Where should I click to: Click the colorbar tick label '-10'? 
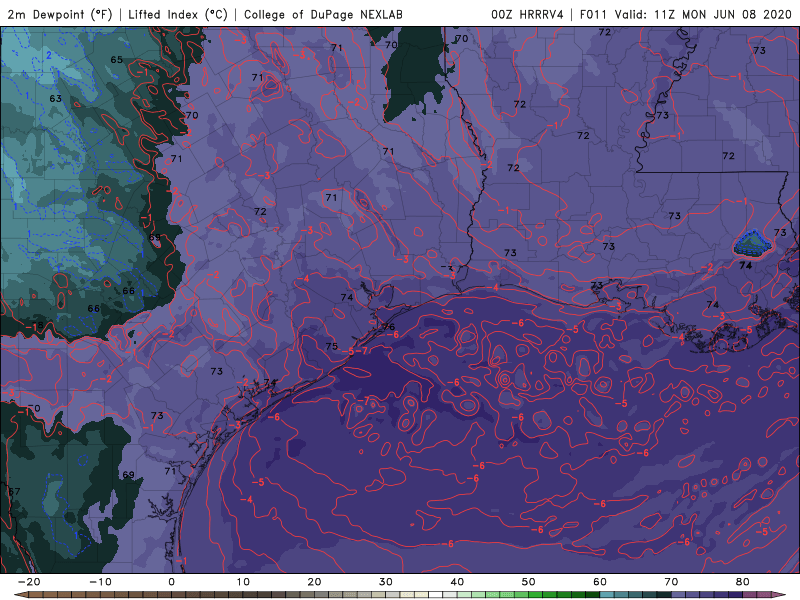click(x=100, y=582)
